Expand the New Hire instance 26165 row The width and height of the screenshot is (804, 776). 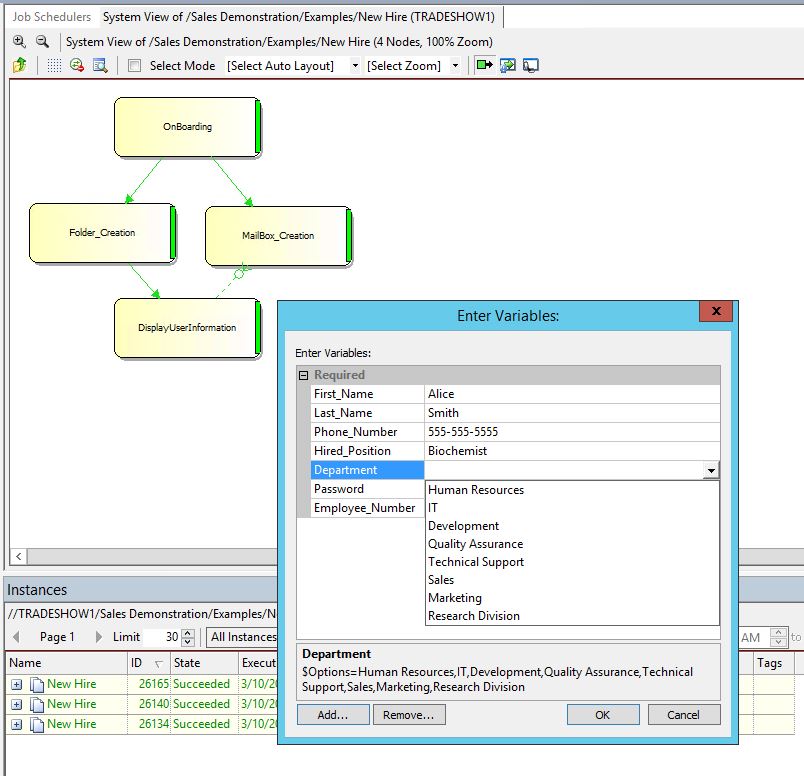17,684
